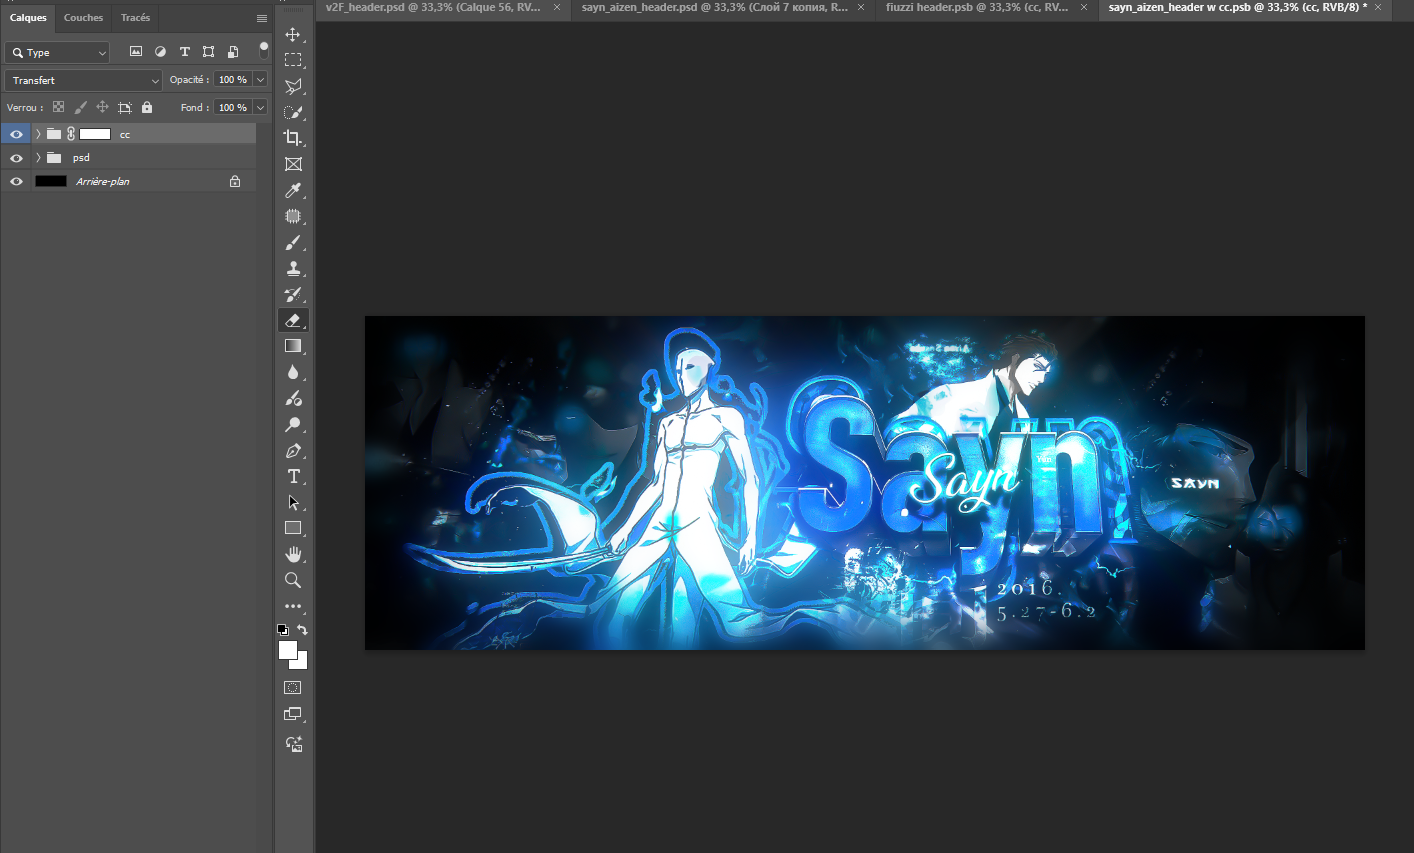Select the Dodge tool
Image resolution: width=1414 pixels, height=853 pixels.
(x=293, y=424)
